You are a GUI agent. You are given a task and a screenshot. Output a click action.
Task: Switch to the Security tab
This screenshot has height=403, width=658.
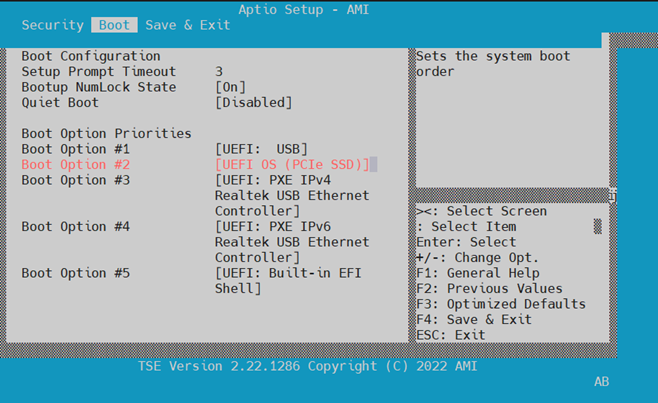coord(52,25)
